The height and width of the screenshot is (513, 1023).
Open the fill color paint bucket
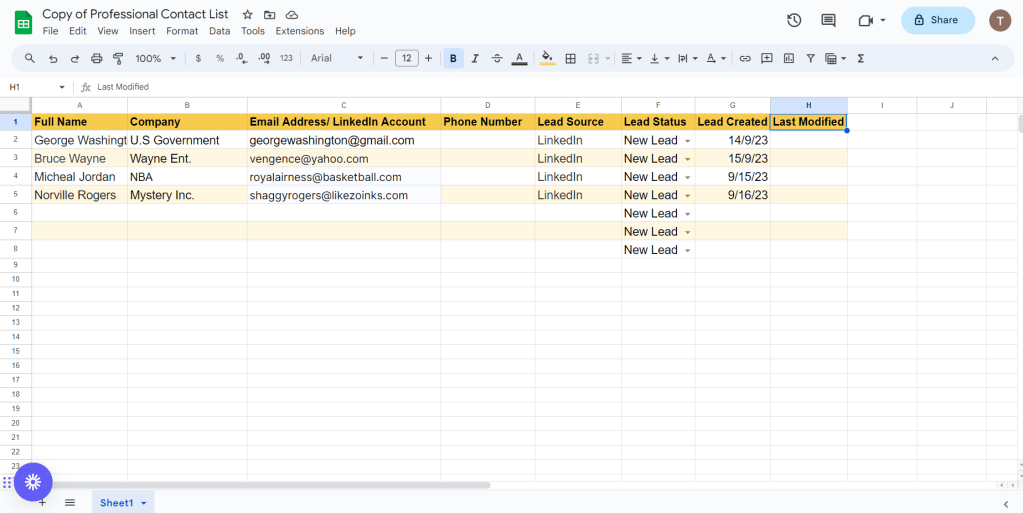[546, 59]
